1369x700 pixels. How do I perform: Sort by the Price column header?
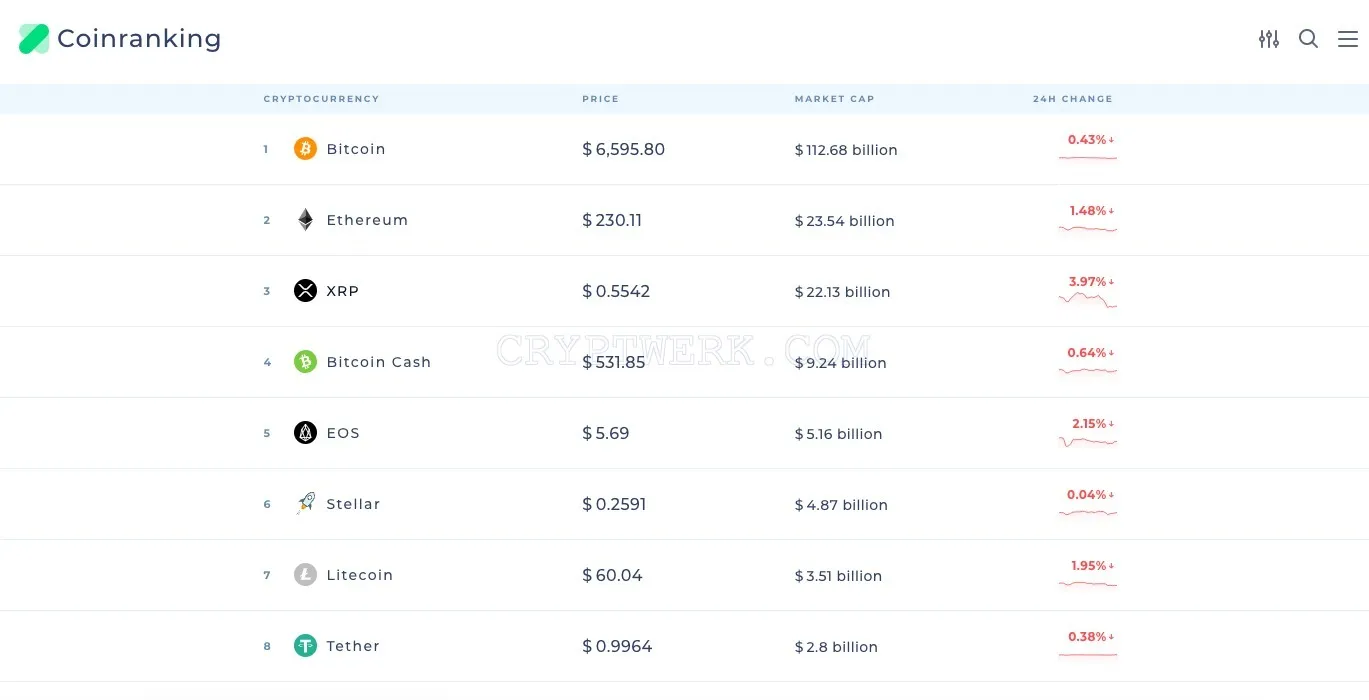(x=600, y=99)
